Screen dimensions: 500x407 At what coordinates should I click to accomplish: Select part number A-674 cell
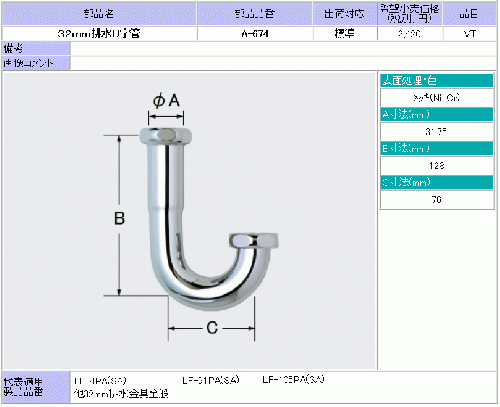[255, 34]
